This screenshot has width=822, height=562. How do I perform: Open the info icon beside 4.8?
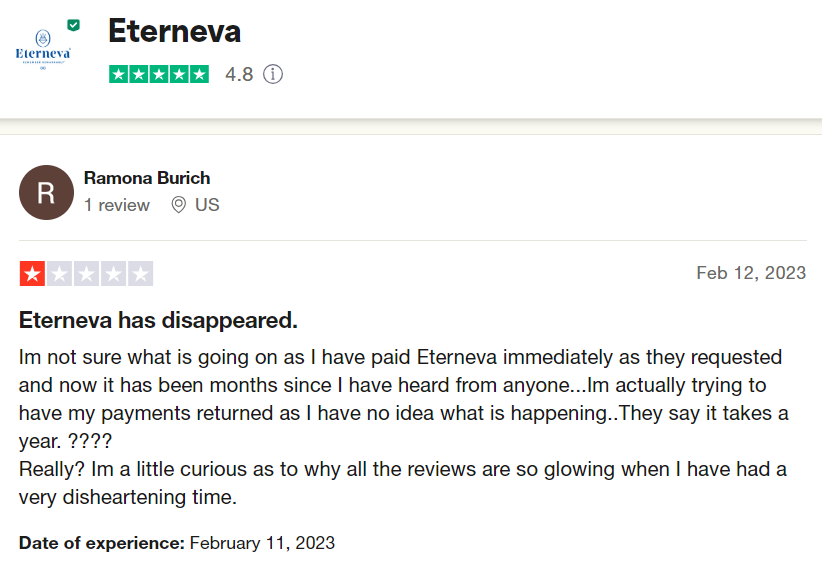pos(273,75)
